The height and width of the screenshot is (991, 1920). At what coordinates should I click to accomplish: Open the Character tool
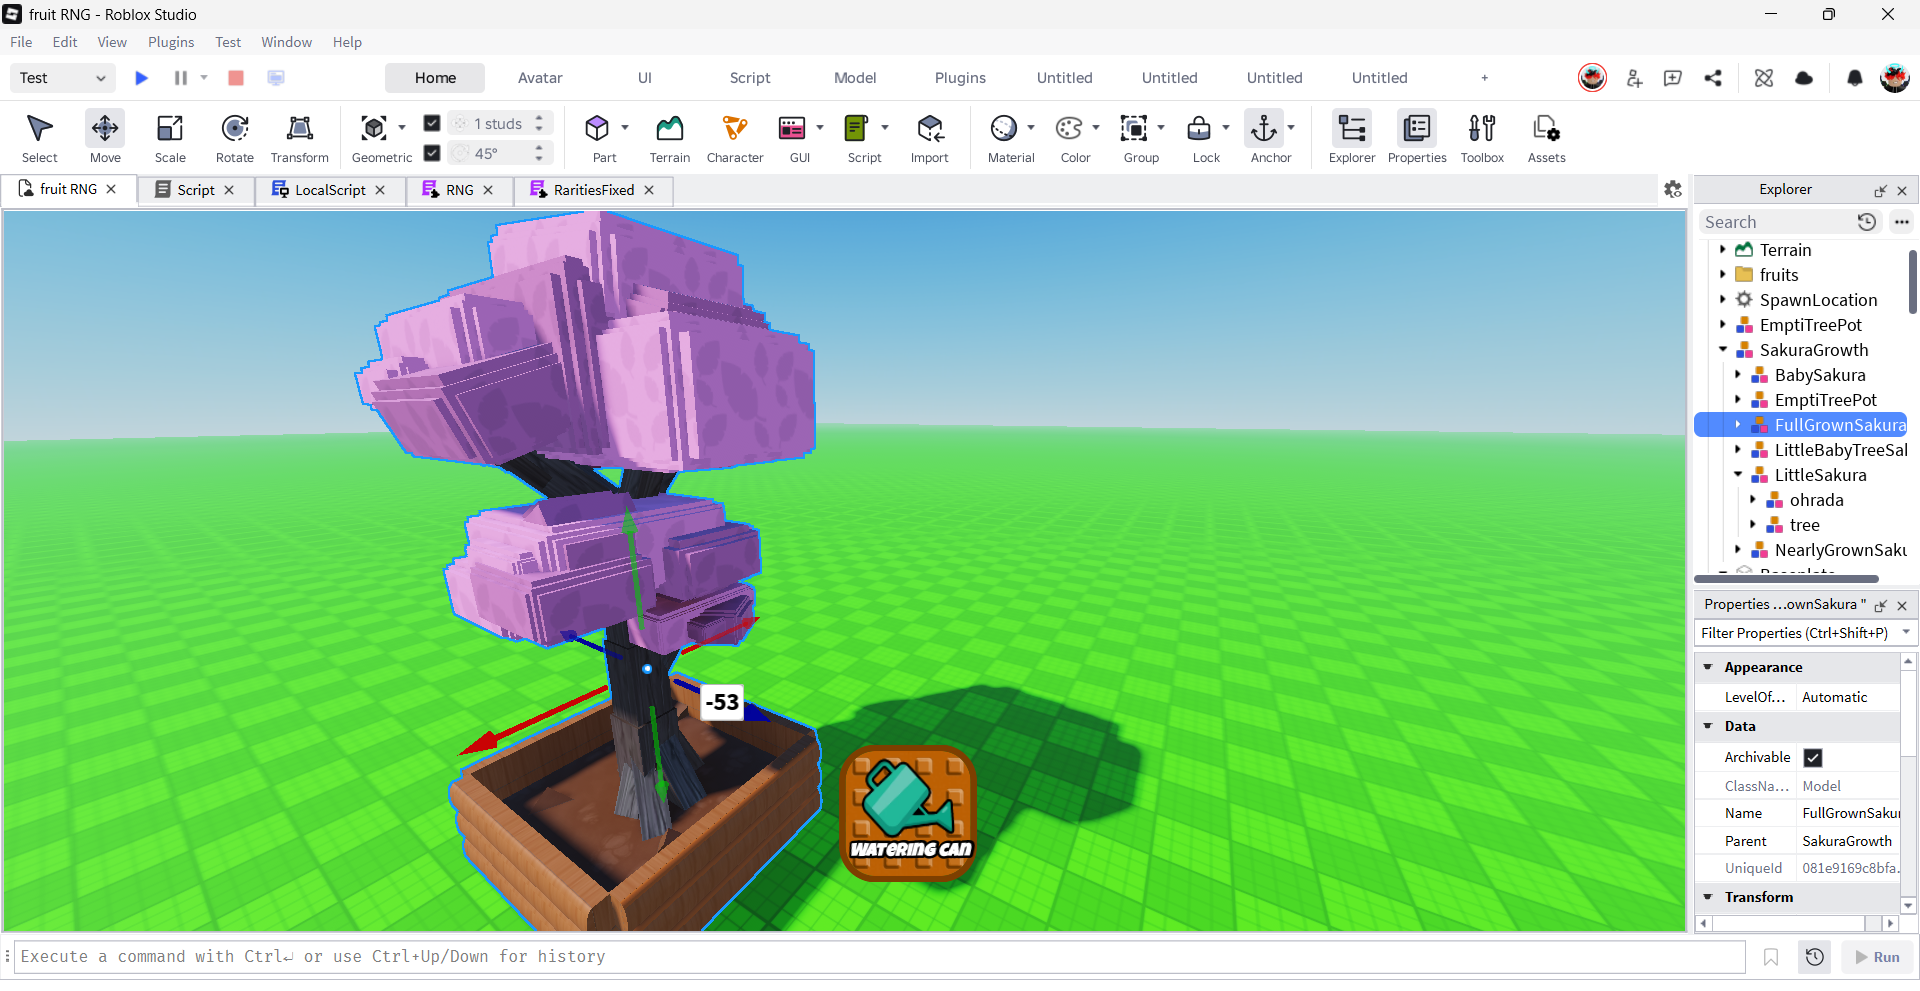(735, 137)
